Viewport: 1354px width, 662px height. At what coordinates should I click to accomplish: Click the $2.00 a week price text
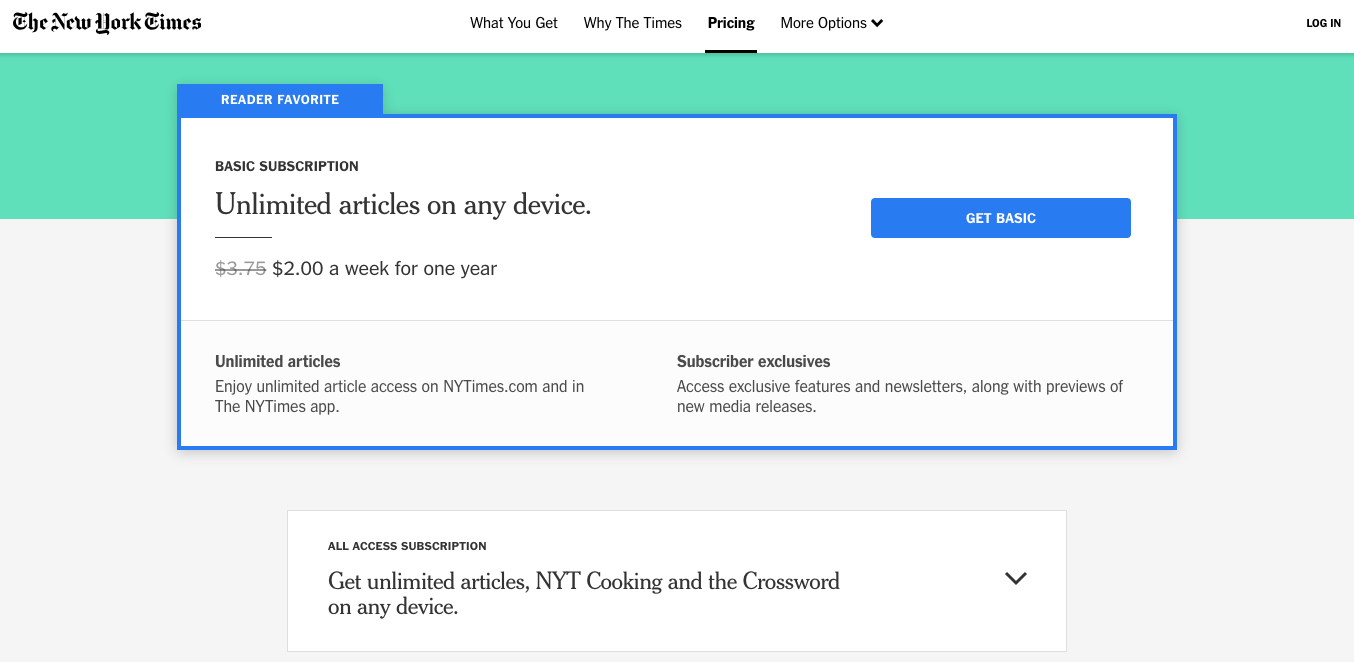click(x=385, y=268)
